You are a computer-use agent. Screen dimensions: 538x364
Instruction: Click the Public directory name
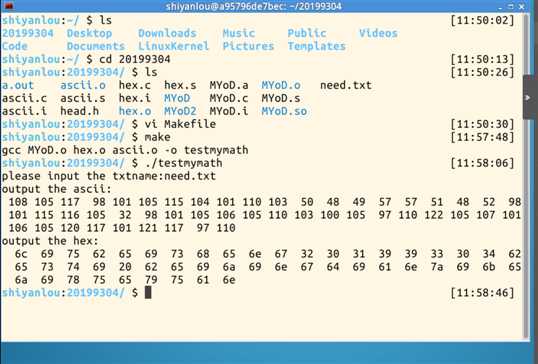307,33
